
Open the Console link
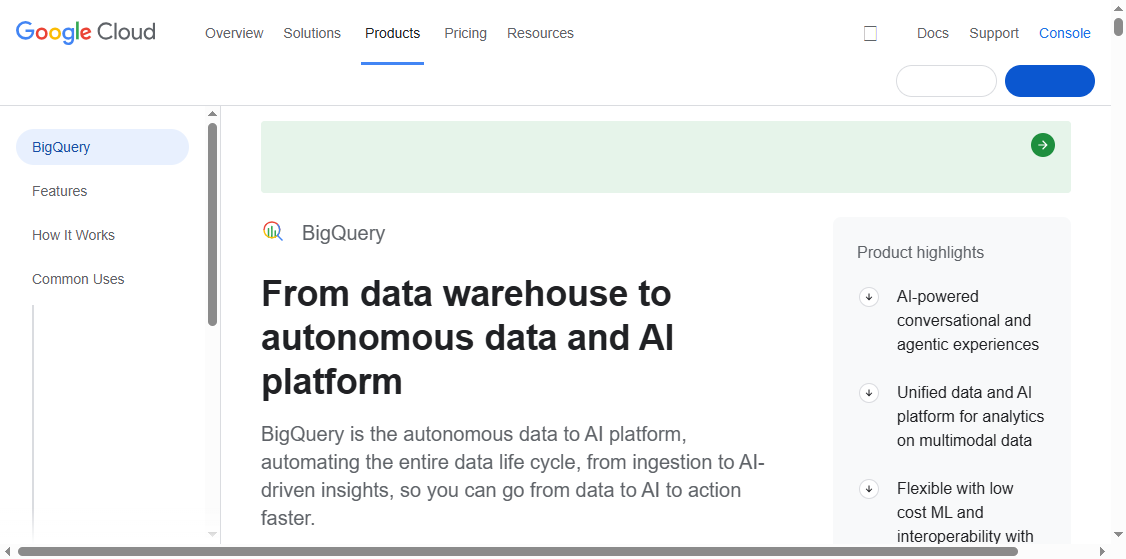(1065, 33)
